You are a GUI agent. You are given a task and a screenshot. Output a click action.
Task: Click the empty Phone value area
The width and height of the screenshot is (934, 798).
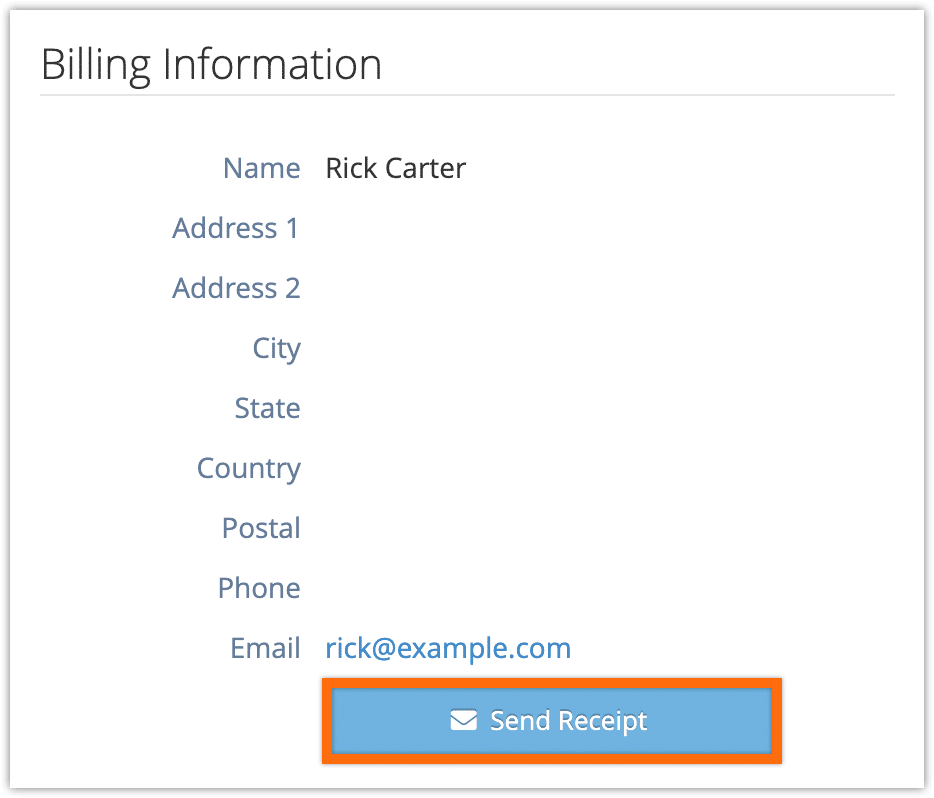point(608,588)
